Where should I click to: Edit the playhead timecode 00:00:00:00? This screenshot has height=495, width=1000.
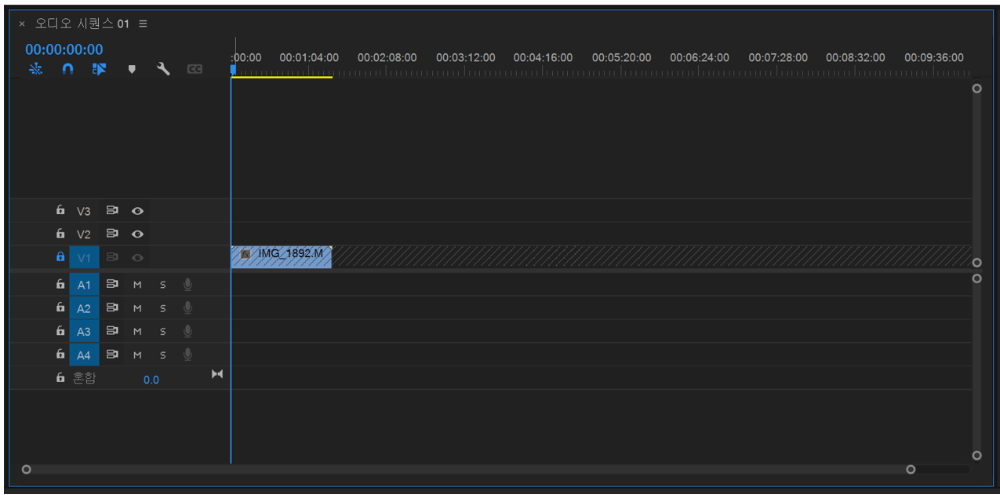[64, 50]
